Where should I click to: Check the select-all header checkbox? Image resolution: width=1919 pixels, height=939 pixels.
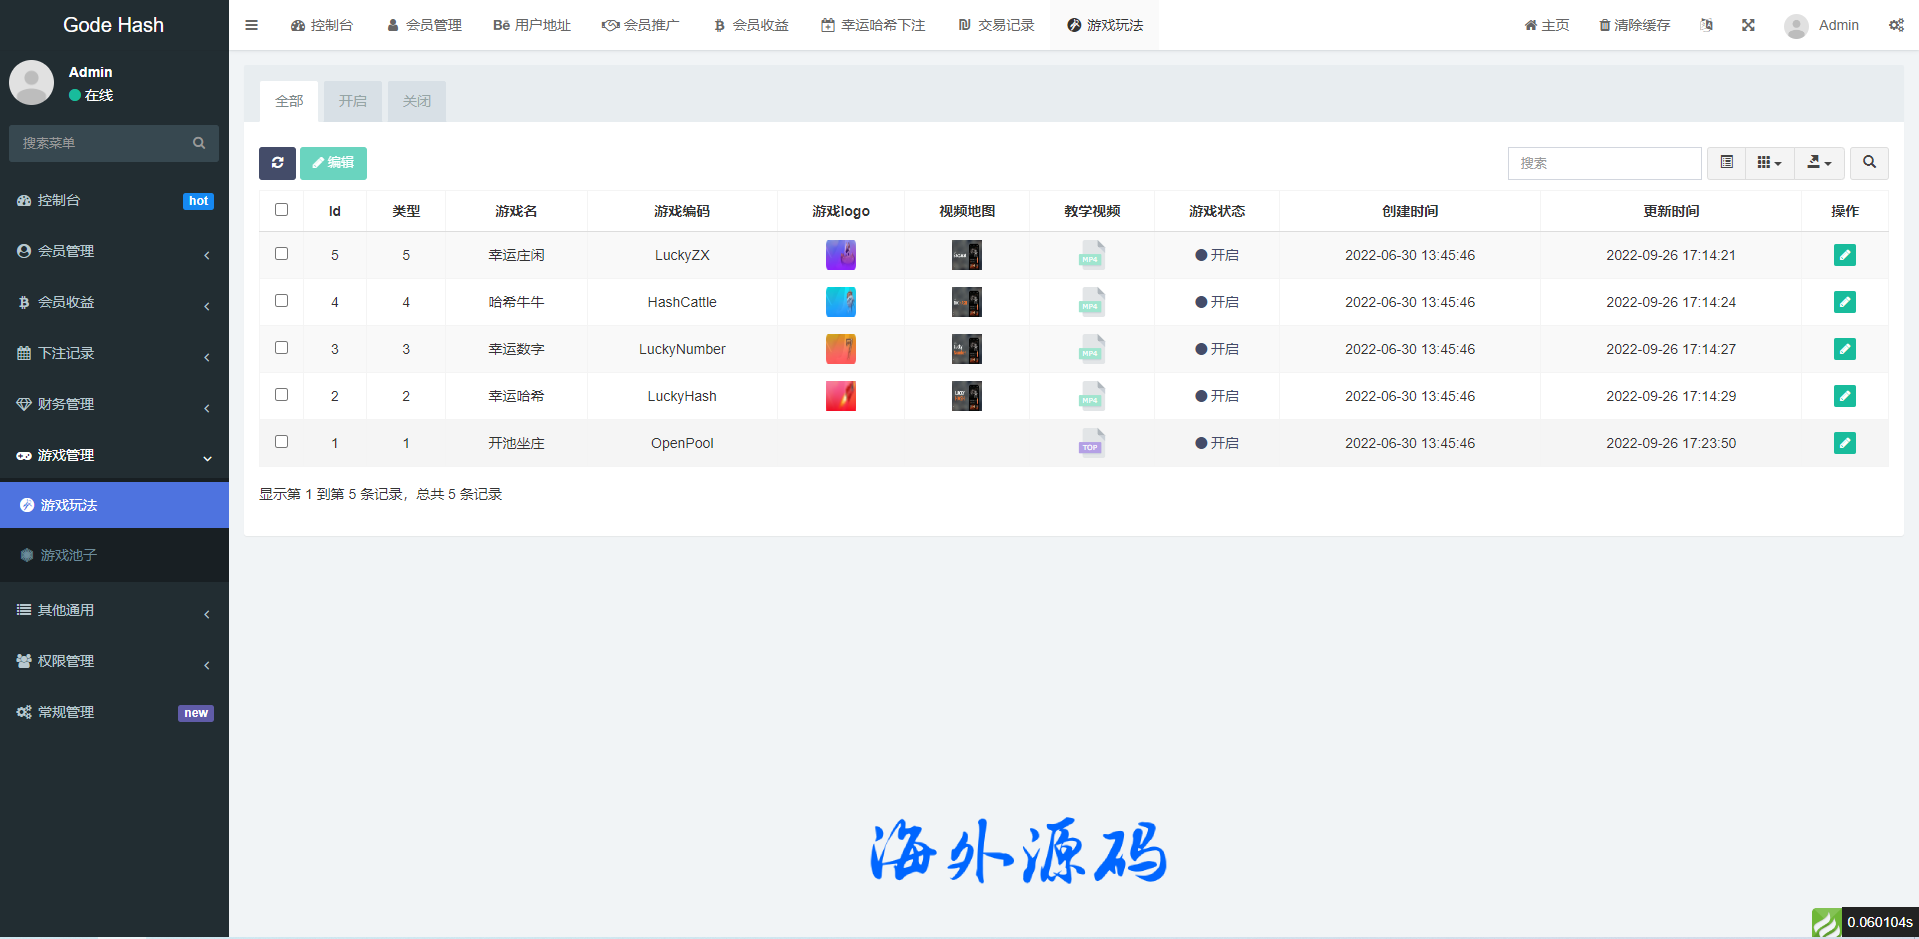(x=281, y=210)
